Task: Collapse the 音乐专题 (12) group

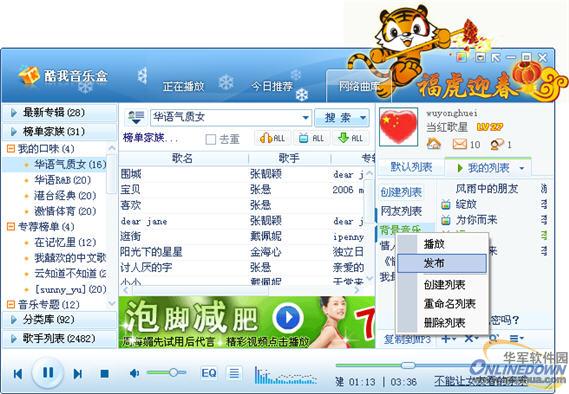Action: tap(11, 304)
